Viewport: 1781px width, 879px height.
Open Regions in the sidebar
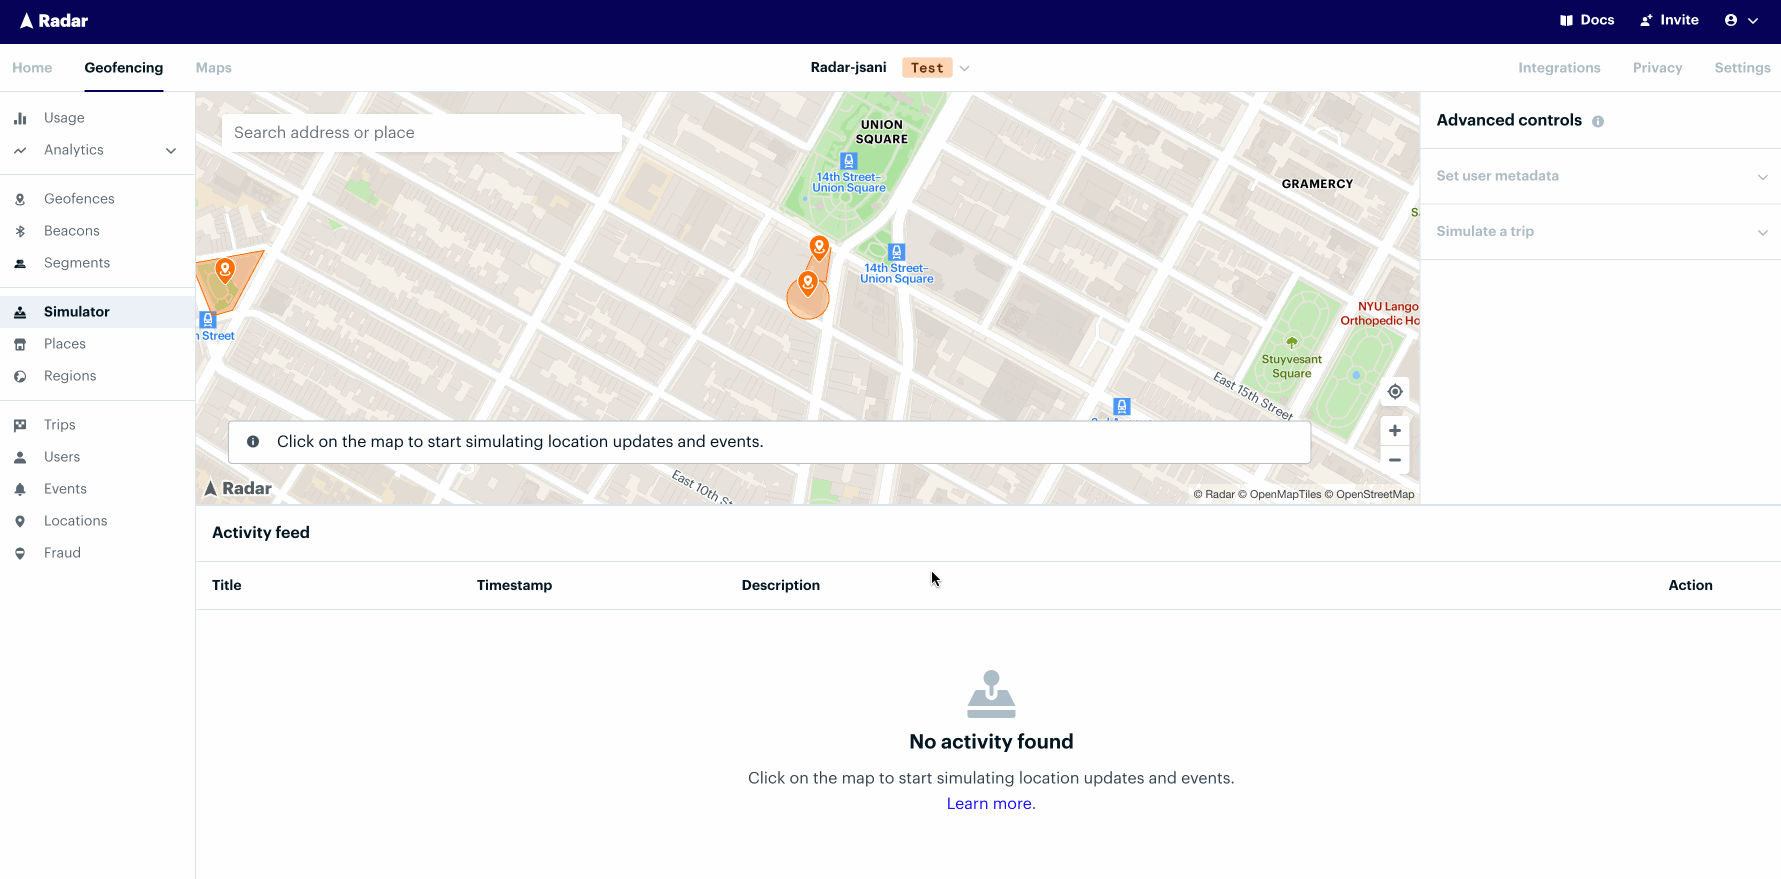pos(70,376)
